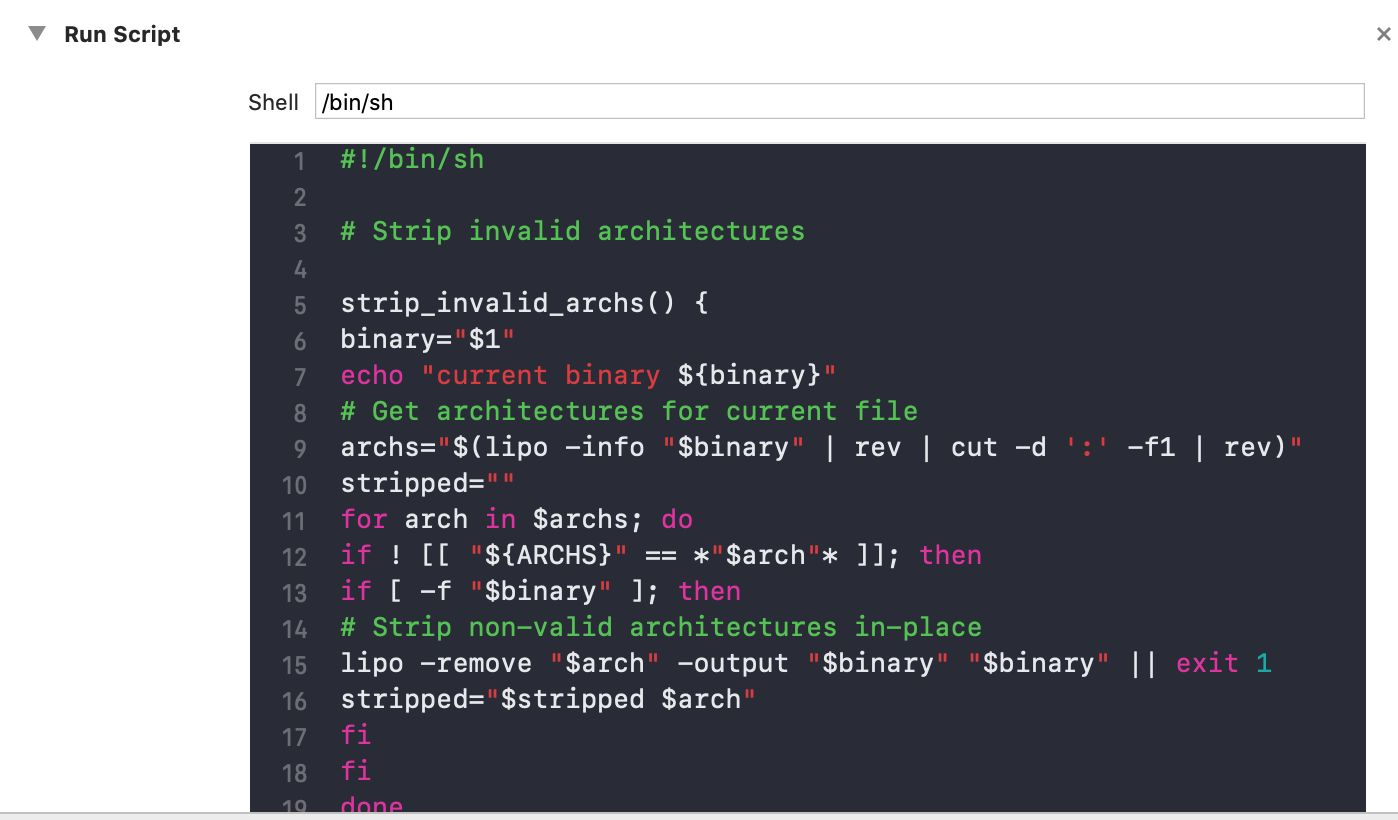Click the stripped="$stripped $arch" line
Screen dimensions: 1398x820
coord(547,699)
